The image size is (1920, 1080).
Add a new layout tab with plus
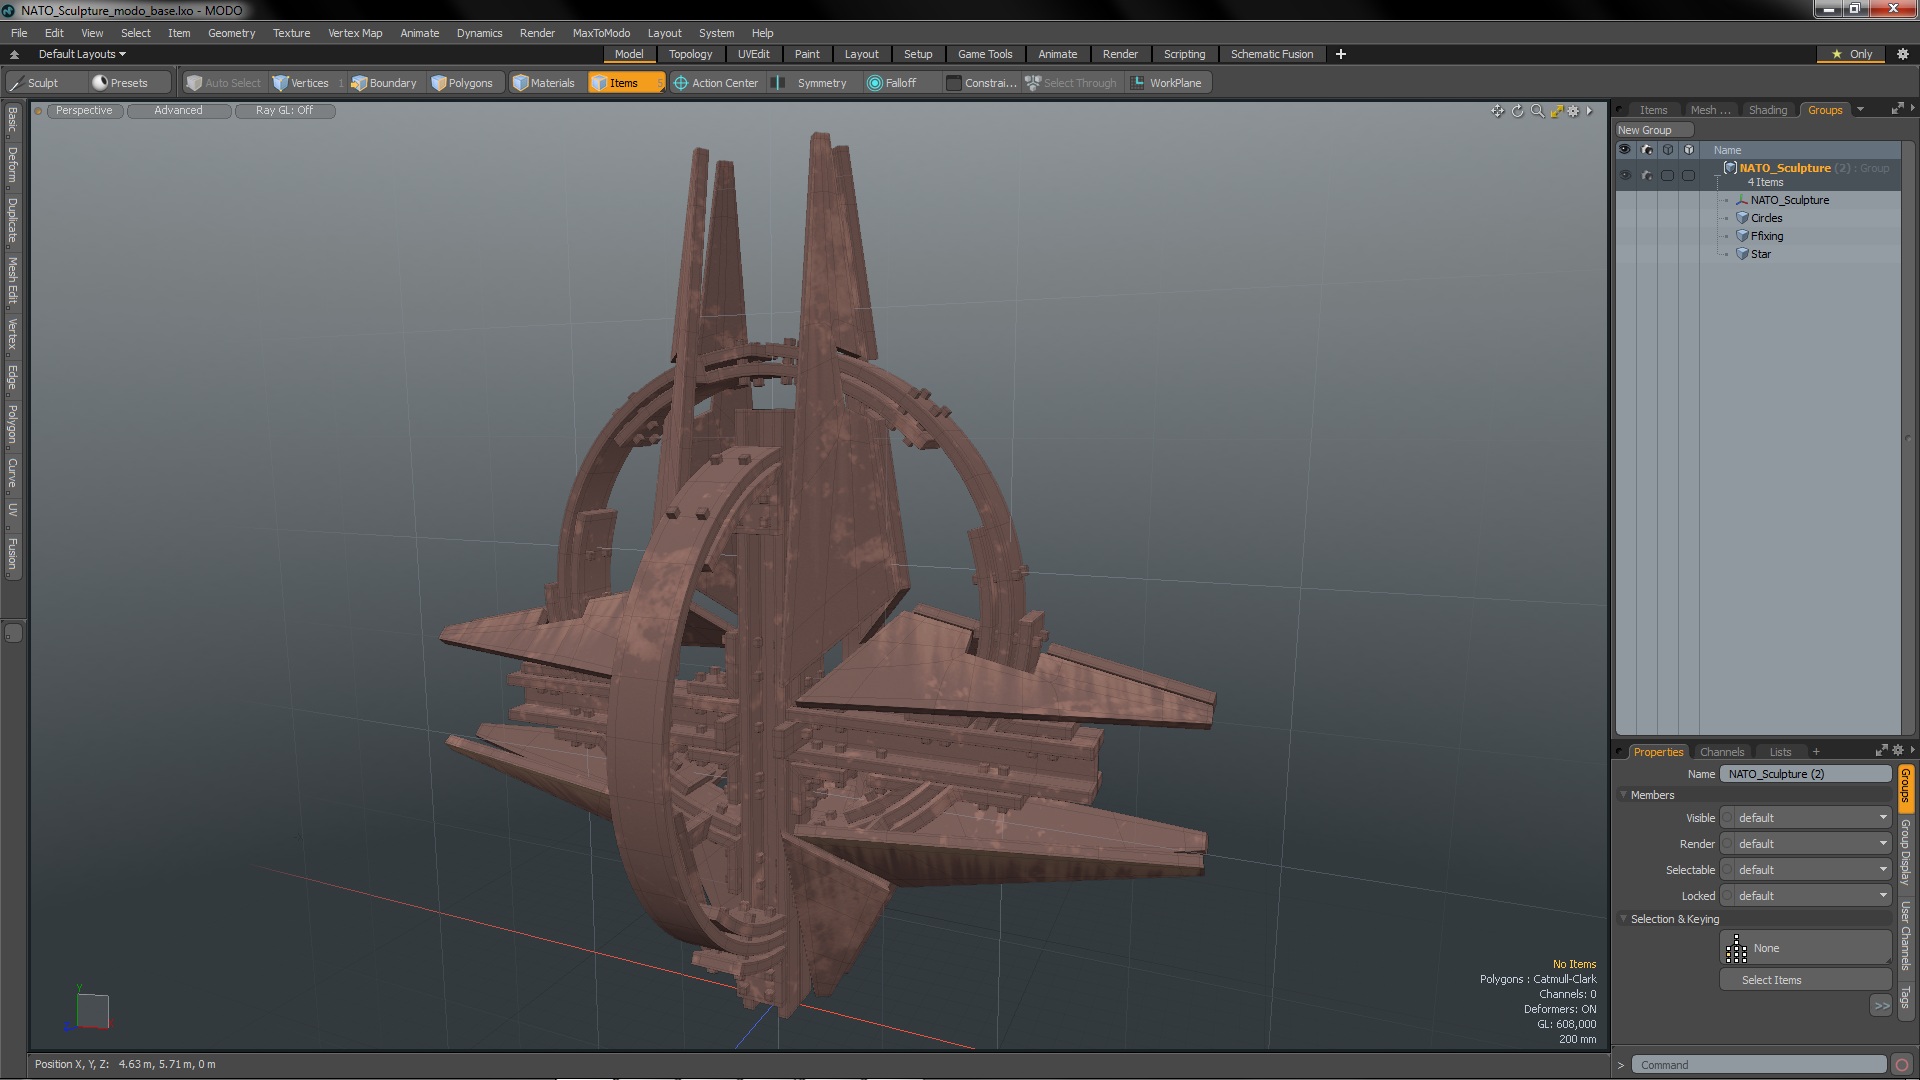tap(1341, 54)
